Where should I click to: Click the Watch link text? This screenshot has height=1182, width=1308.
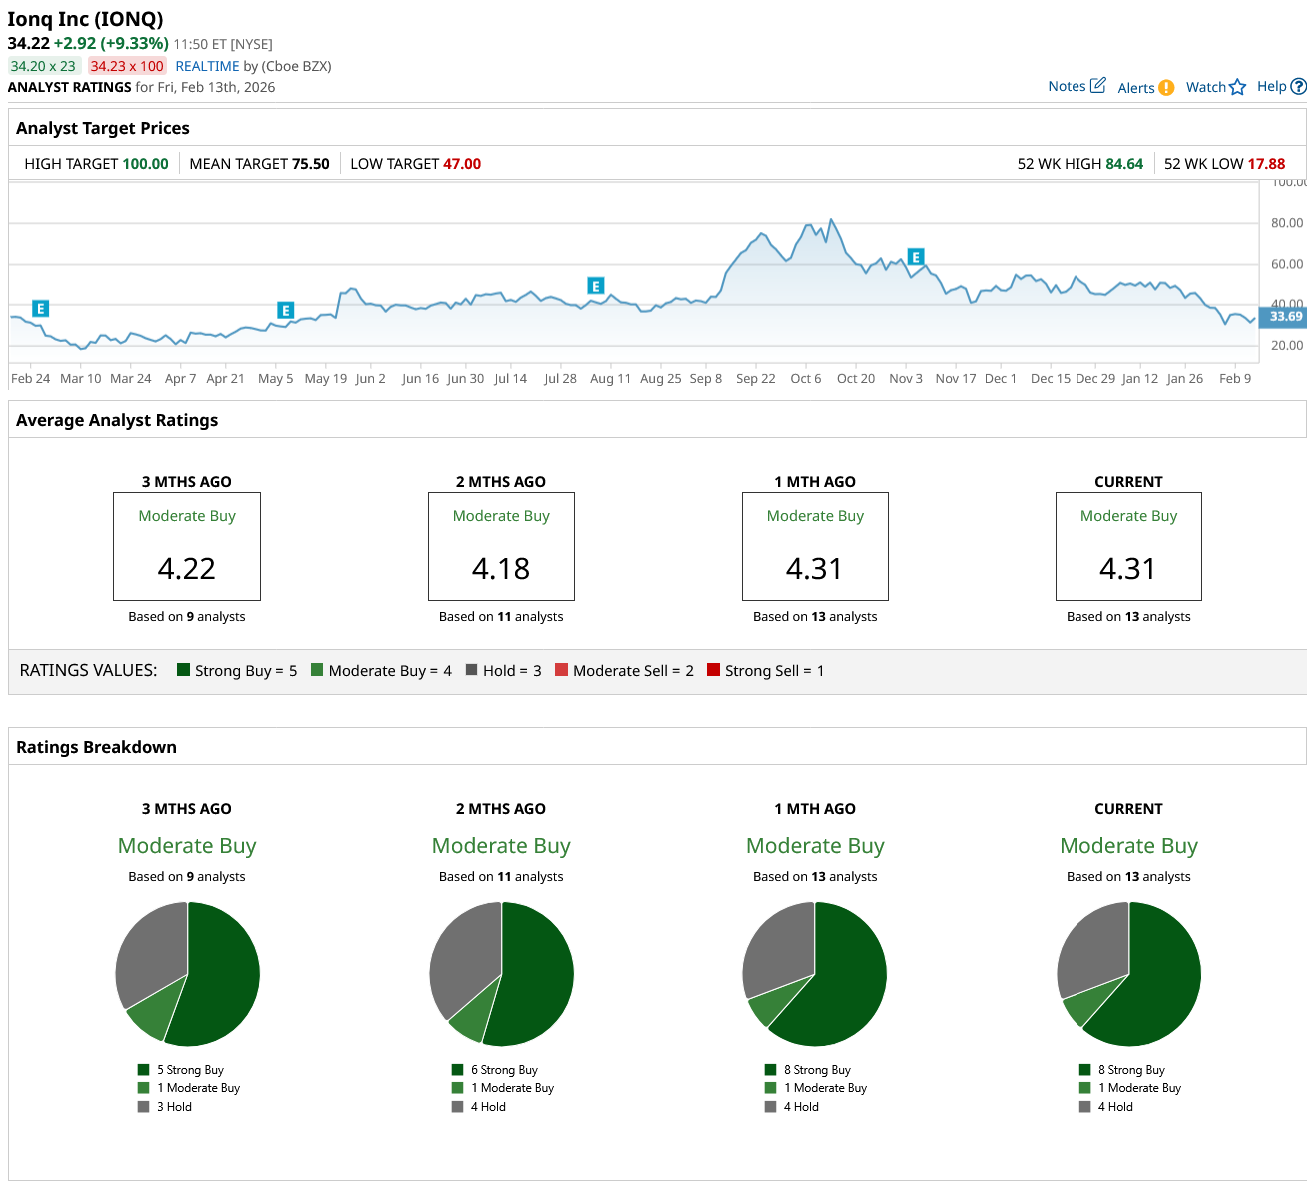1206,87
